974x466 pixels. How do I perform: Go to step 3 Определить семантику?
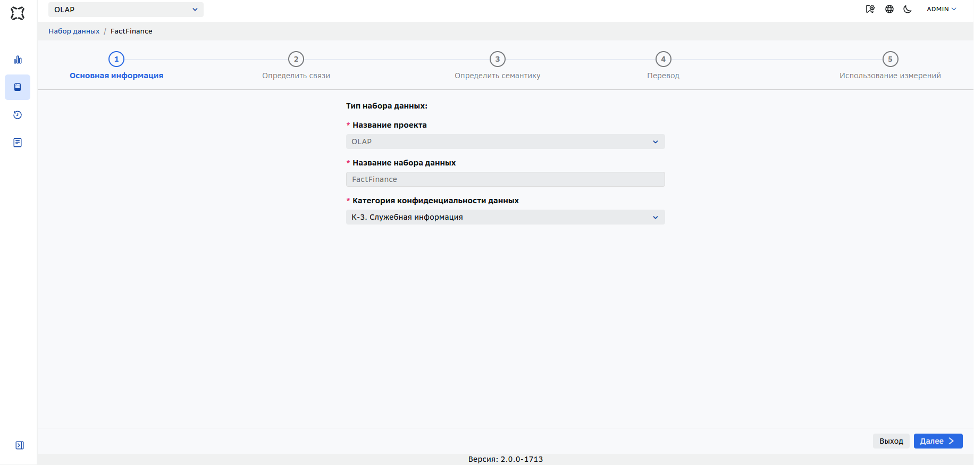[496, 66]
